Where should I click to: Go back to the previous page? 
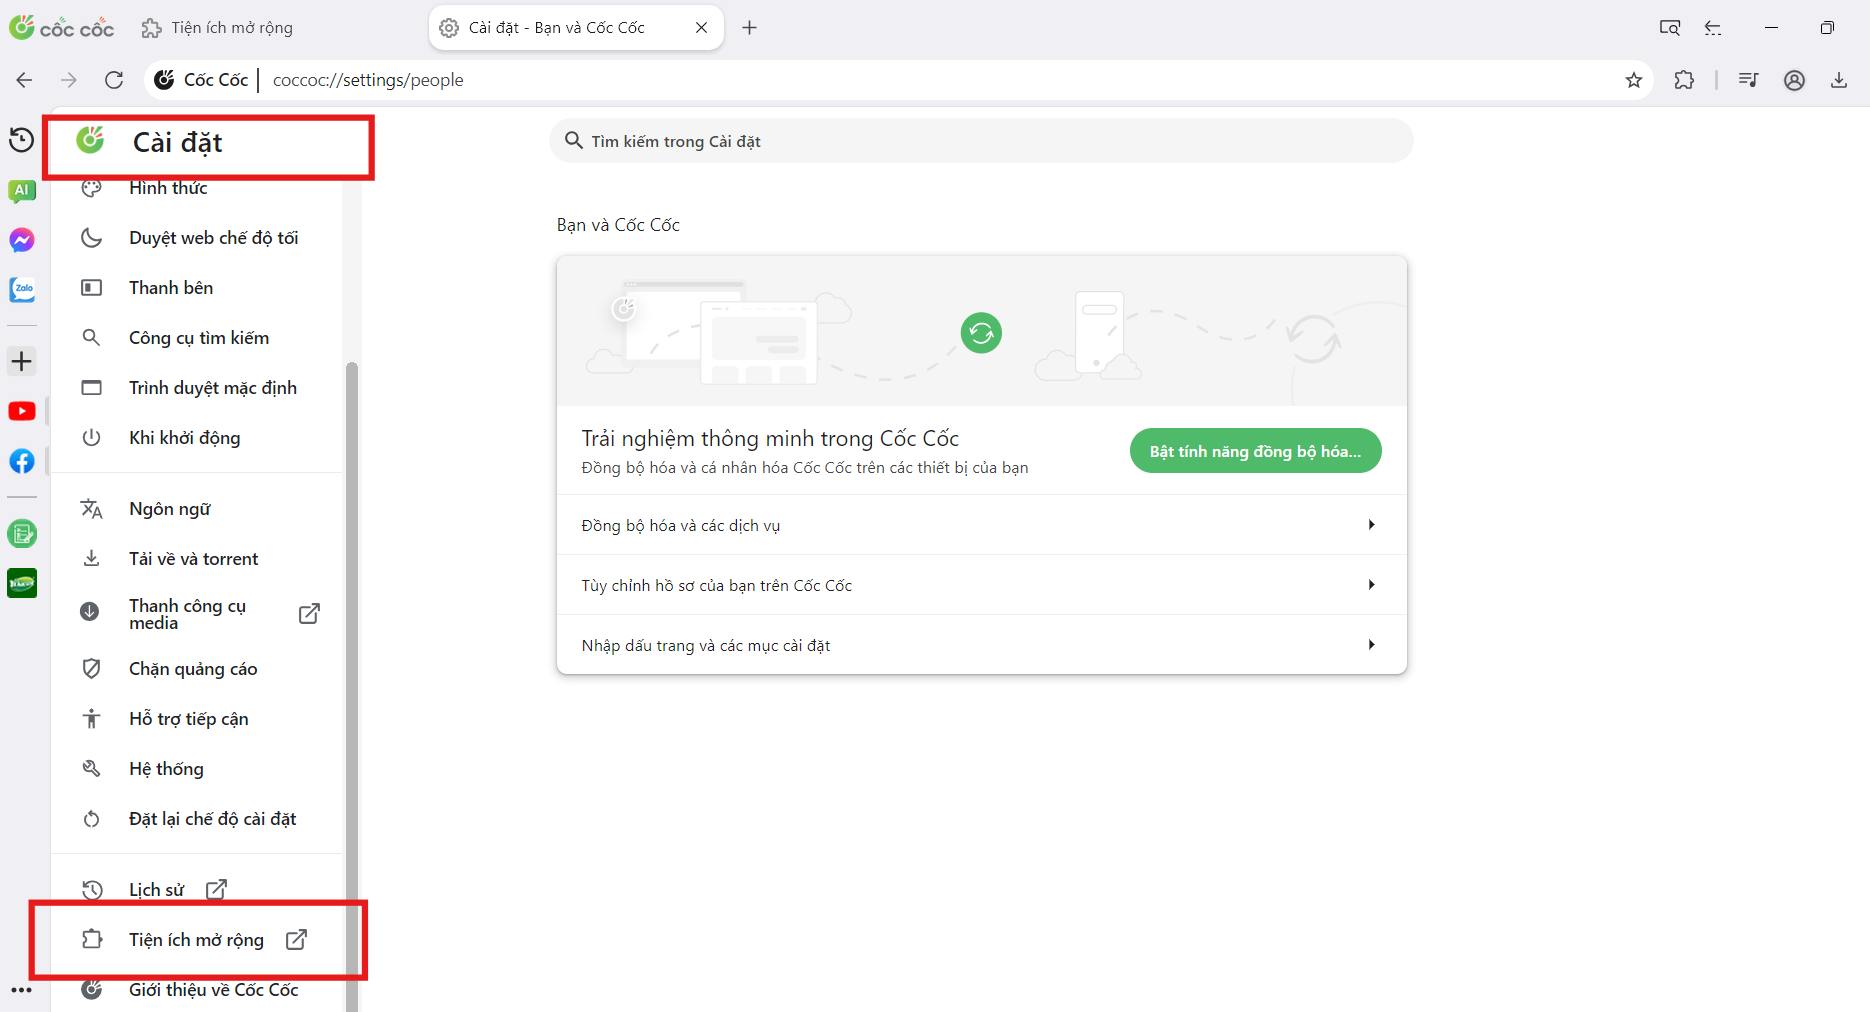(x=25, y=80)
